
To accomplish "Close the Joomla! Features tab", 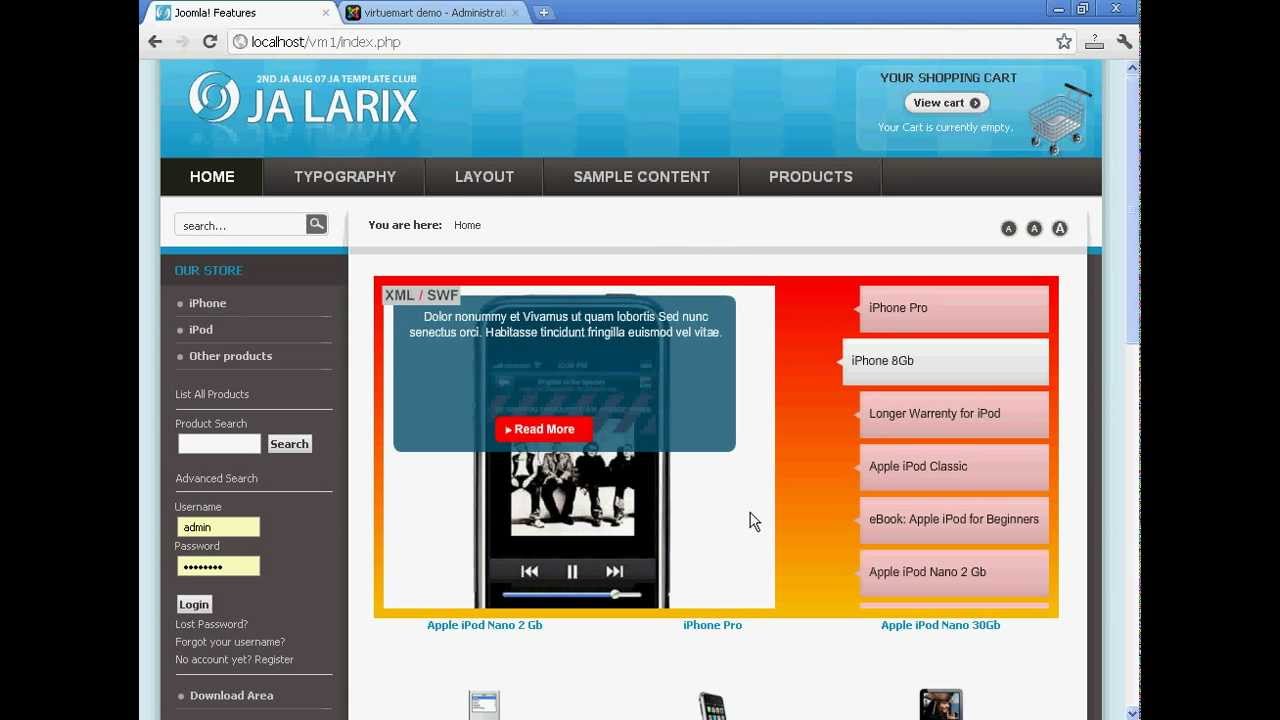I will (x=326, y=13).
